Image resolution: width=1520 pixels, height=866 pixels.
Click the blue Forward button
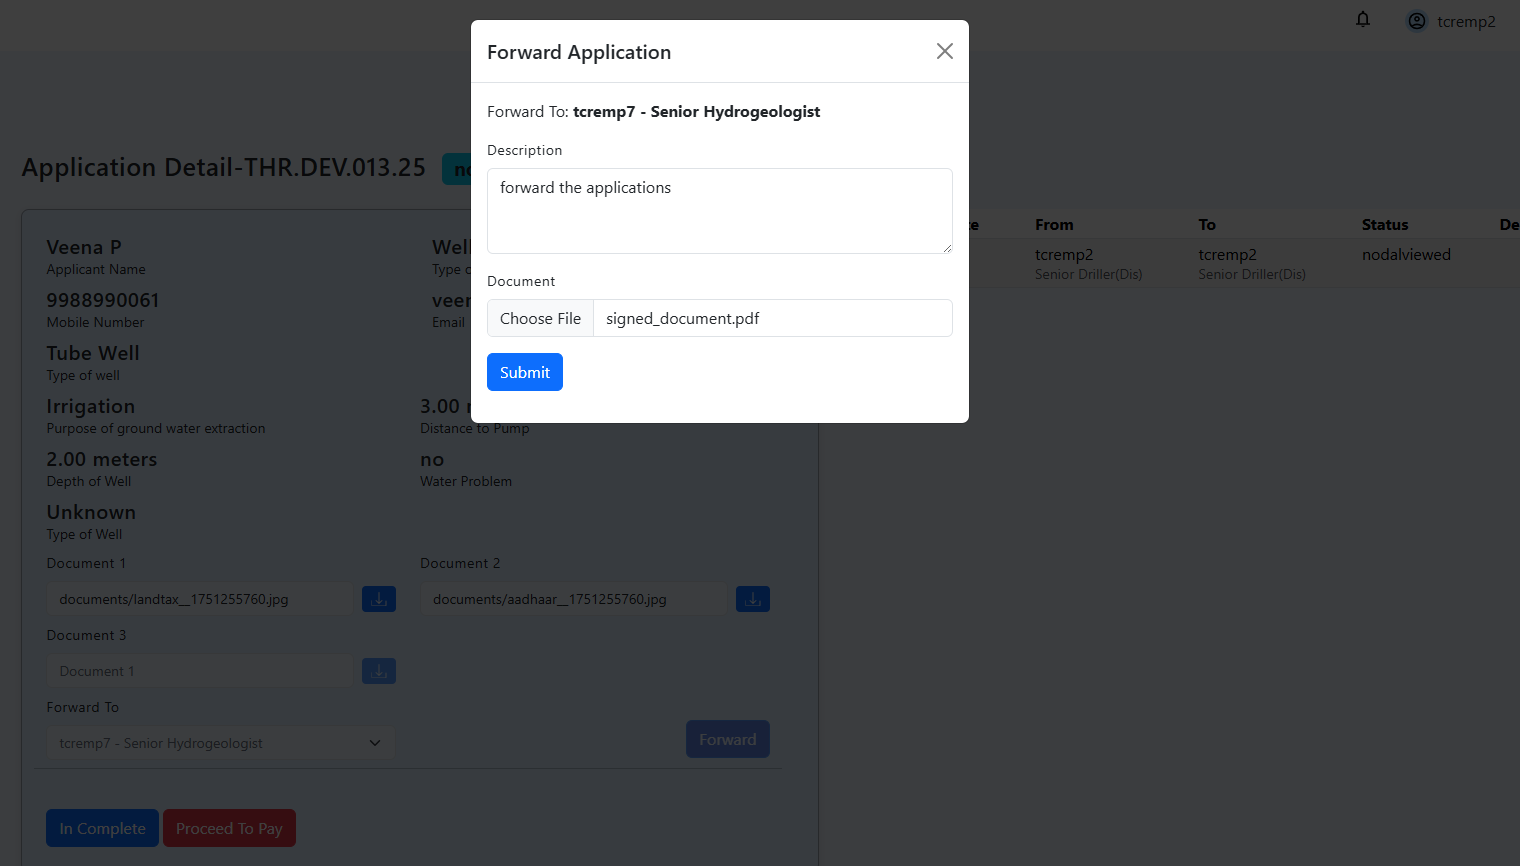[727, 739]
